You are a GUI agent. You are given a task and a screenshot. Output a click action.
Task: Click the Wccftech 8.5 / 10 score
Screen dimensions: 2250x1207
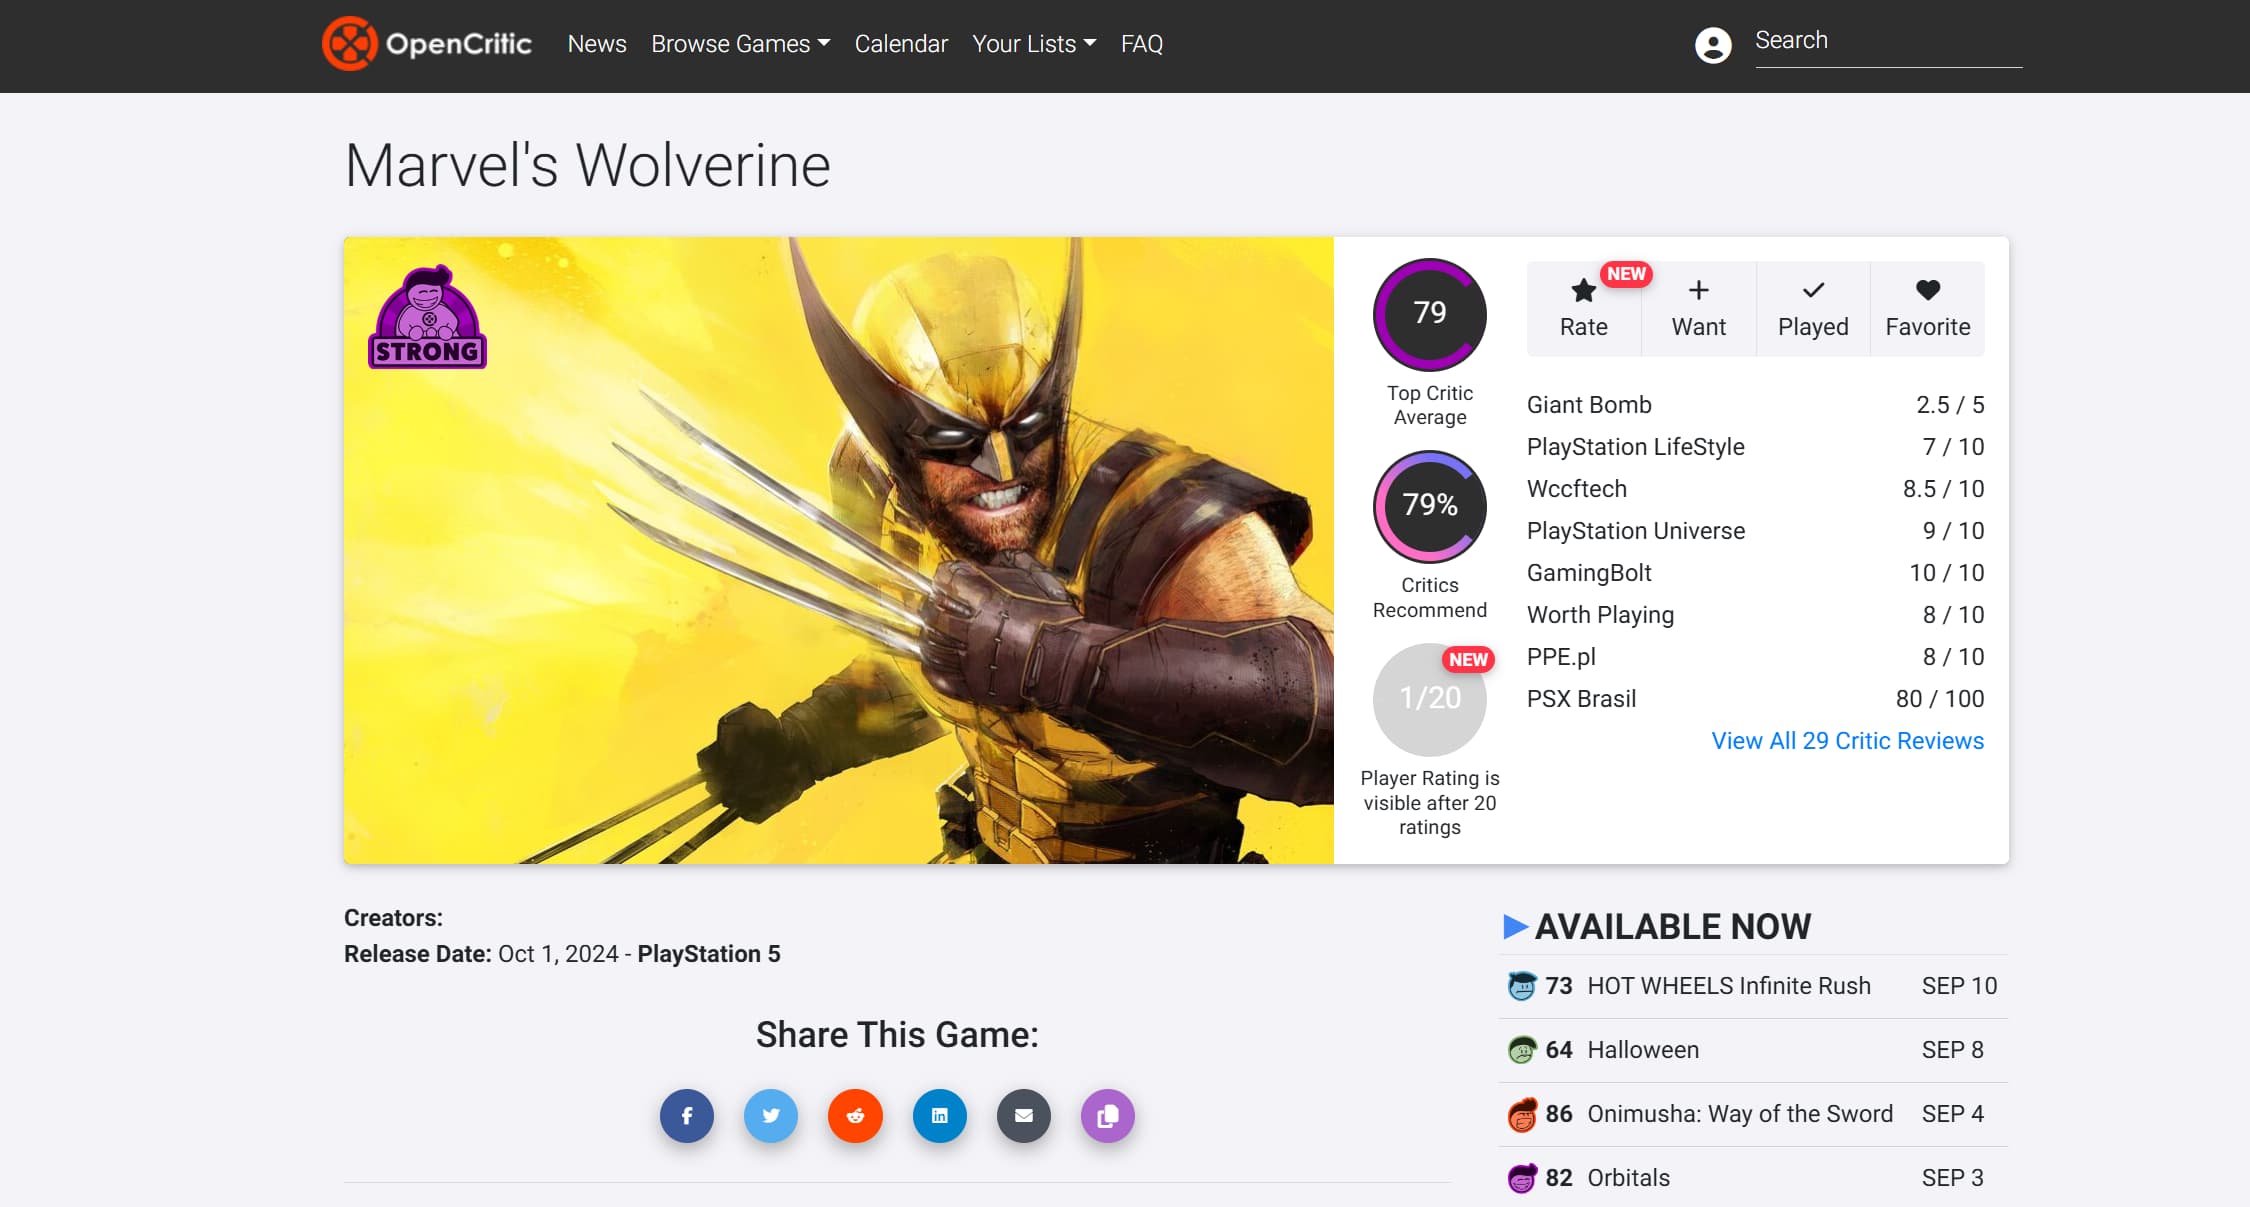coord(1943,489)
